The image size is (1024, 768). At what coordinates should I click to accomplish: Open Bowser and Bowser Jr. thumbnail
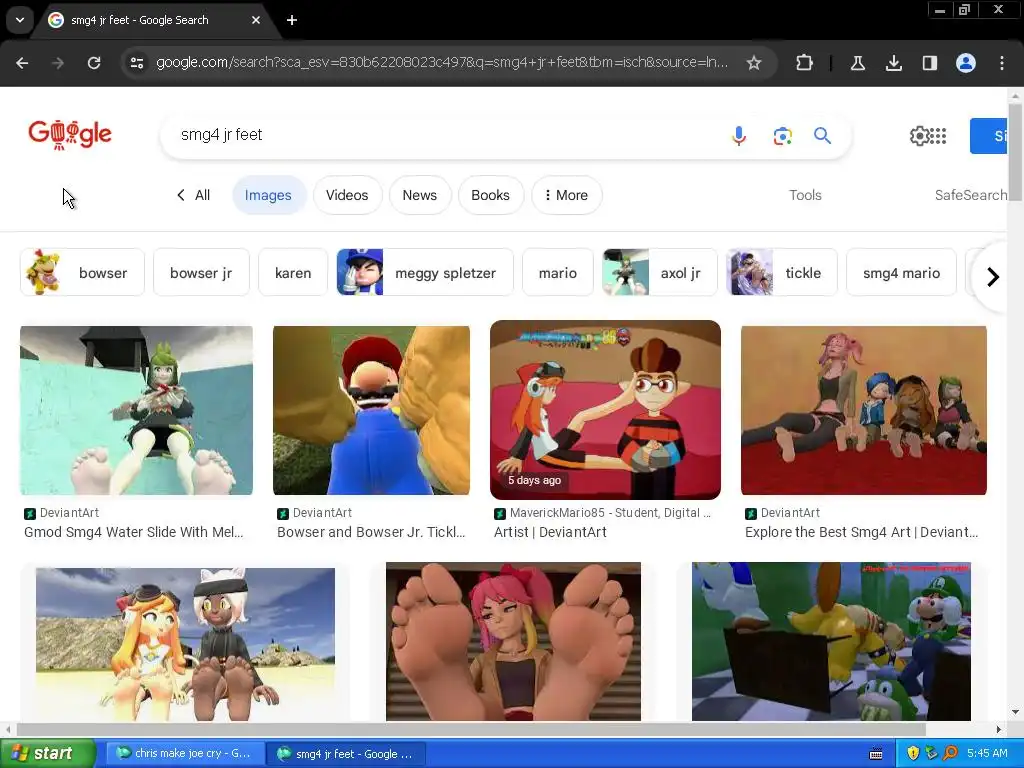pyautogui.click(x=371, y=410)
